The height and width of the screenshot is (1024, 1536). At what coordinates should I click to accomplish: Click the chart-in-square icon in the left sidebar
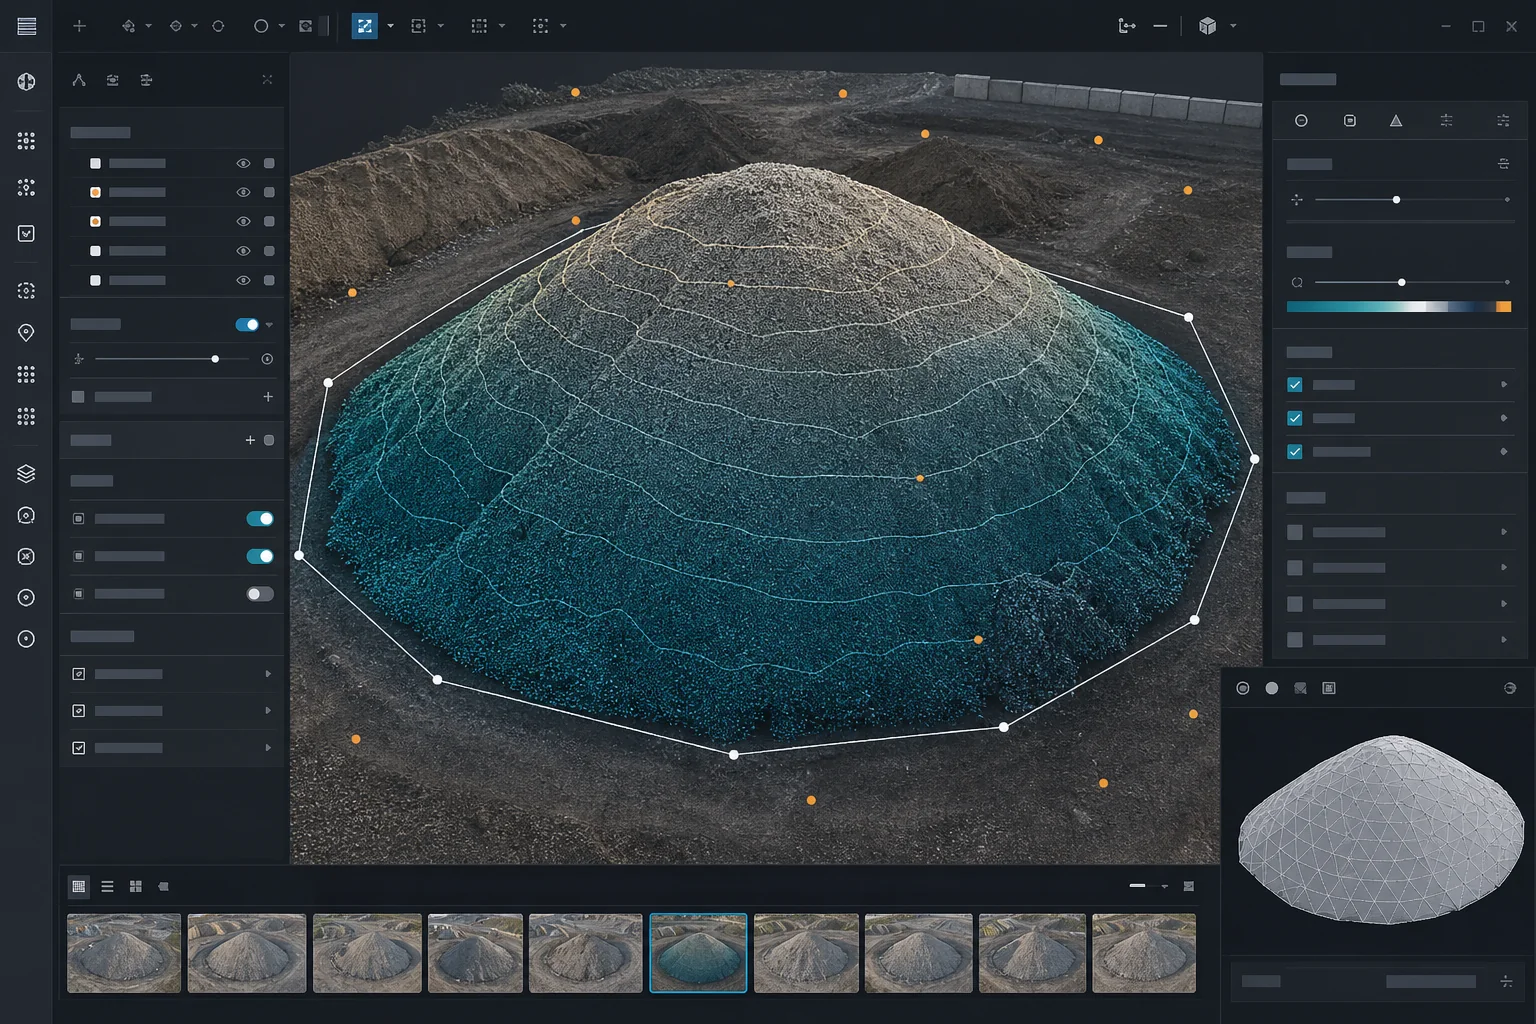pyautogui.click(x=27, y=233)
